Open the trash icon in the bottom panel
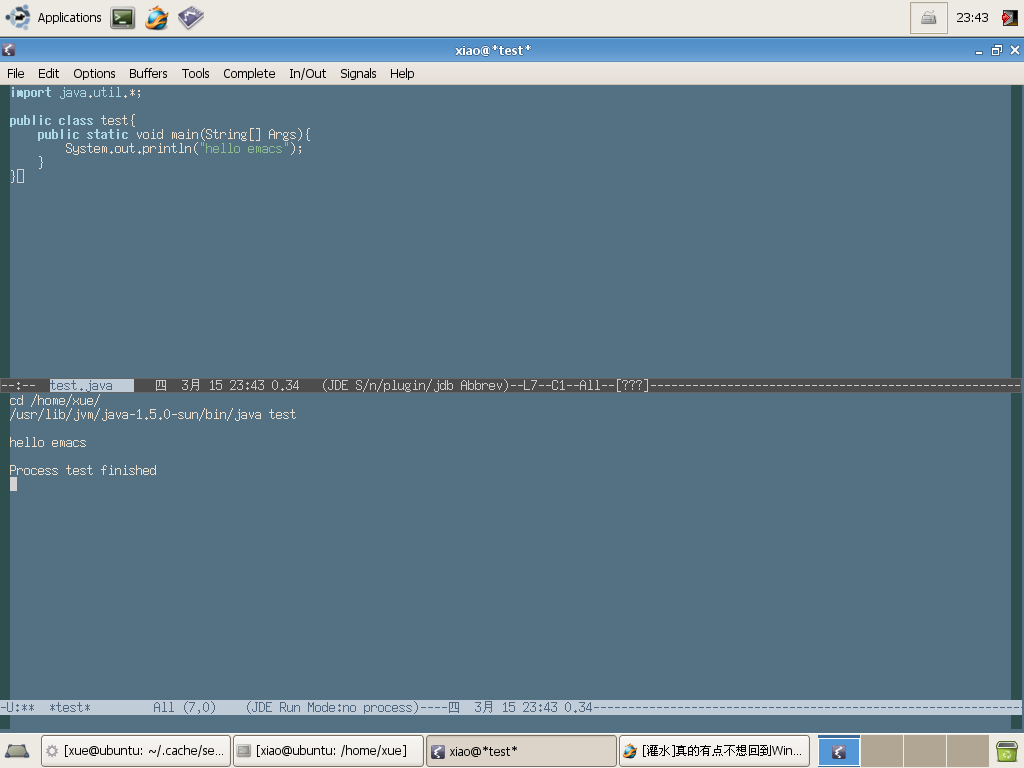The image size is (1024, 768). point(1006,751)
